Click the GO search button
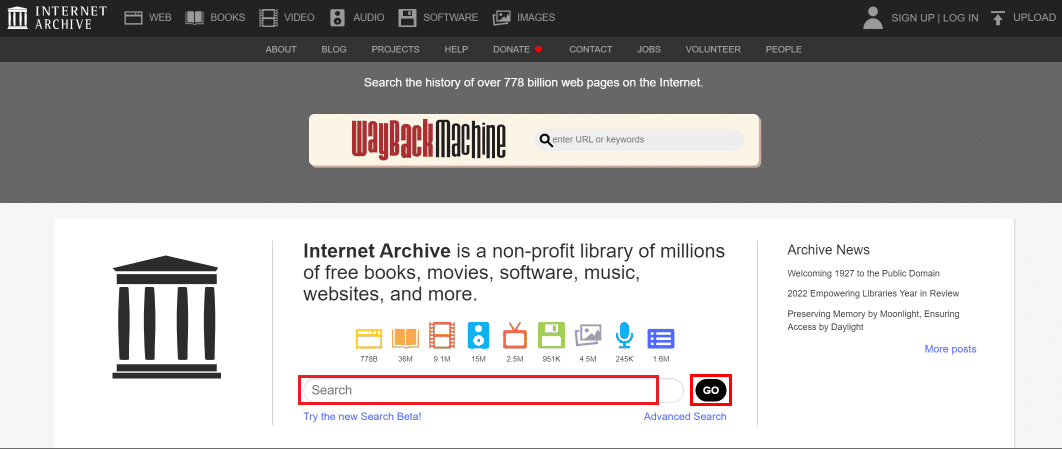 point(710,390)
